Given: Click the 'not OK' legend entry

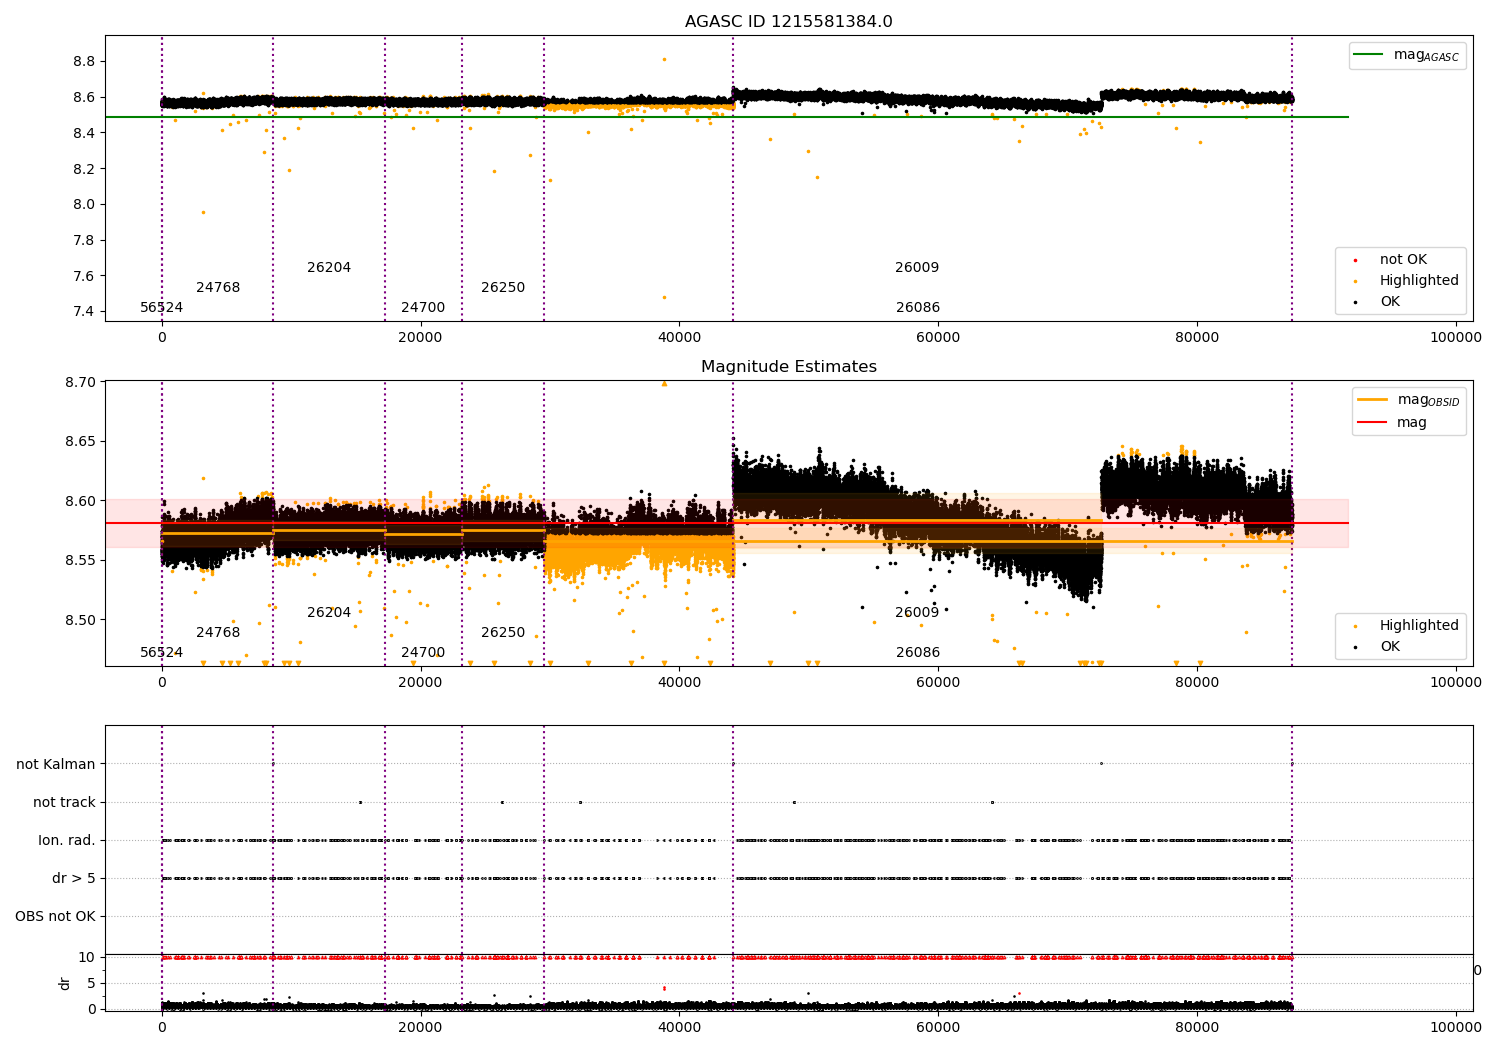Looking at the screenshot, I should coord(1403,260).
